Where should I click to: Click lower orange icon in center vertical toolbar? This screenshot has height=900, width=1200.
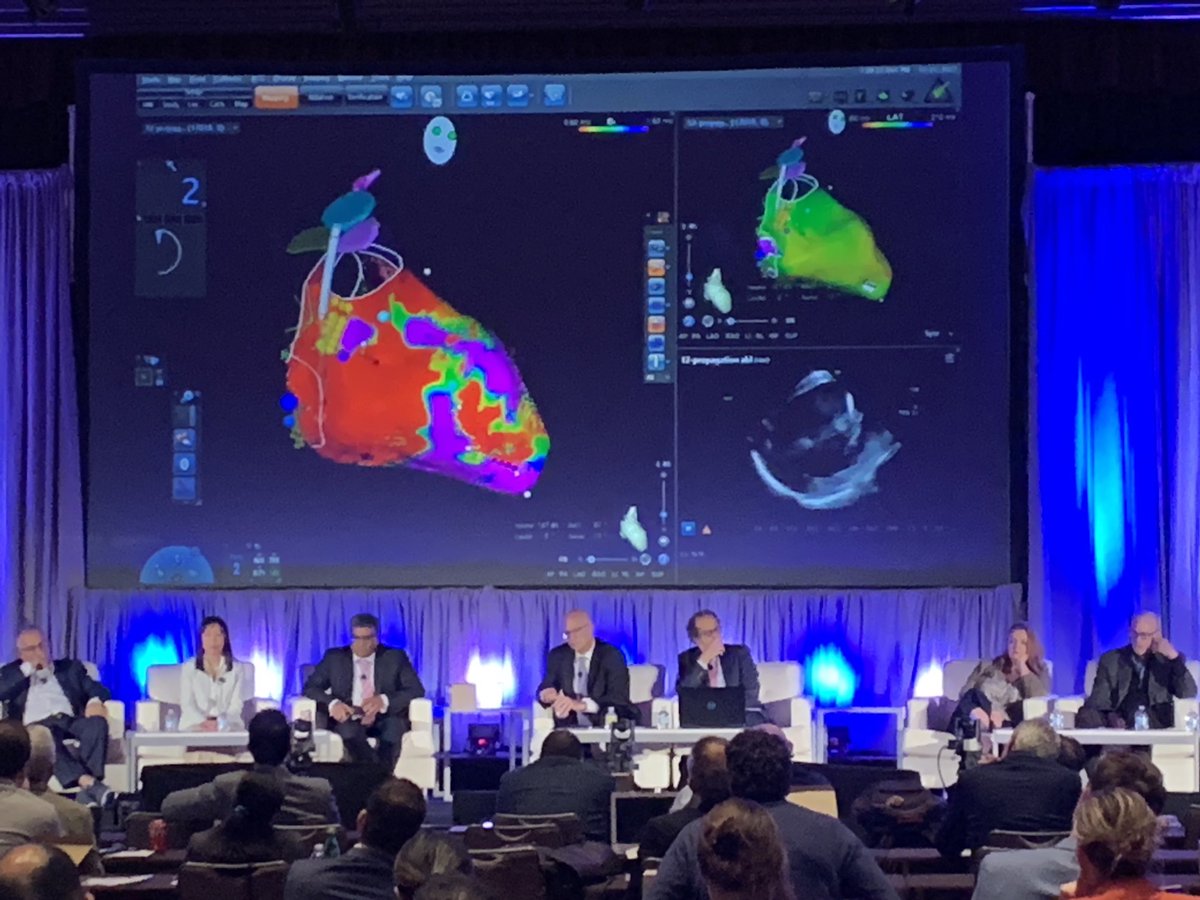(x=657, y=324)
